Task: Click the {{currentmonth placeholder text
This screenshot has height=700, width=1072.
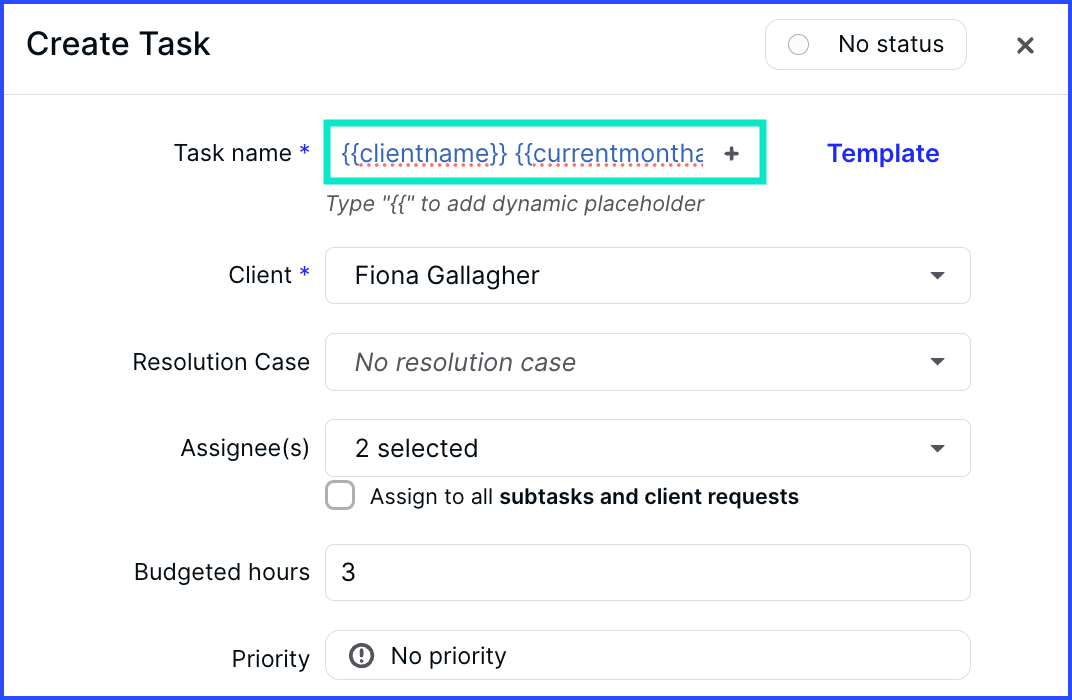Action: tap(608, 154)
